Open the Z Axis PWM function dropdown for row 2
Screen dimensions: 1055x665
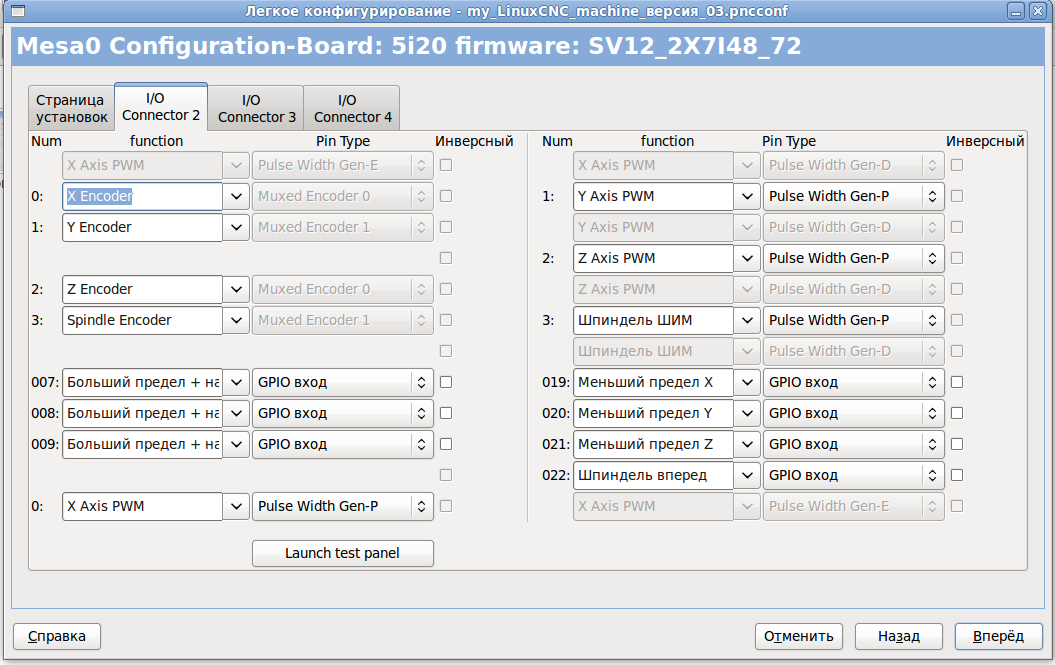tap(747, 258)
